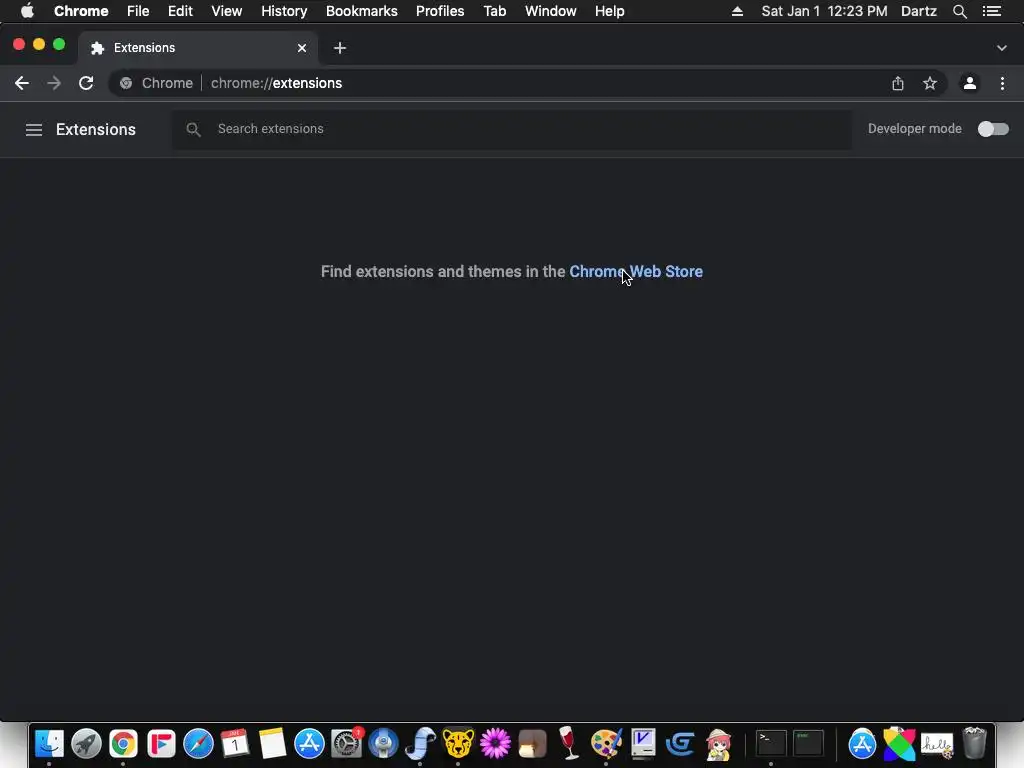Screen dimensions: 1024x768
Task: Select the Extensions tab
Action: pyautogui.click(x=198, y=48)
